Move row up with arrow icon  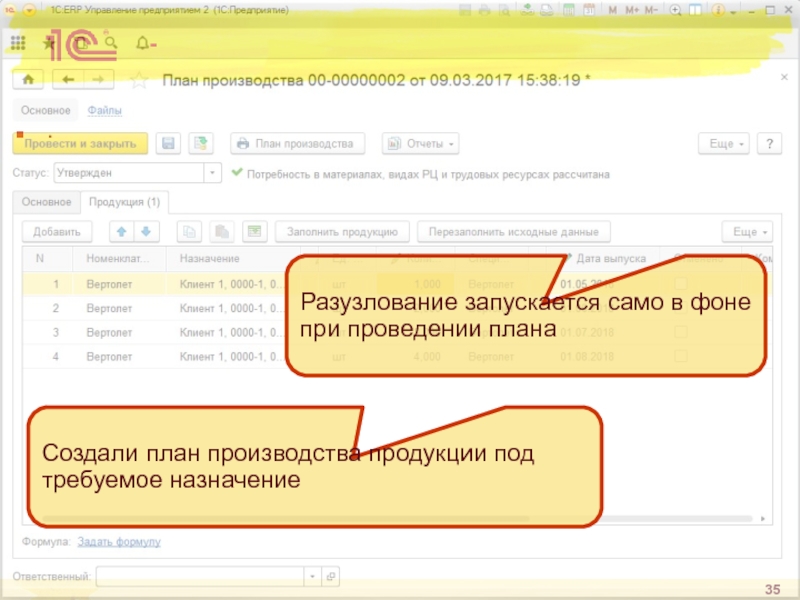122,231
